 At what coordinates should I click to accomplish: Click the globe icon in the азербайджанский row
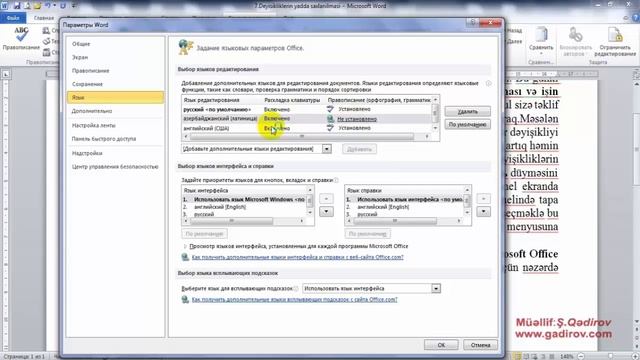coord(330,118)
